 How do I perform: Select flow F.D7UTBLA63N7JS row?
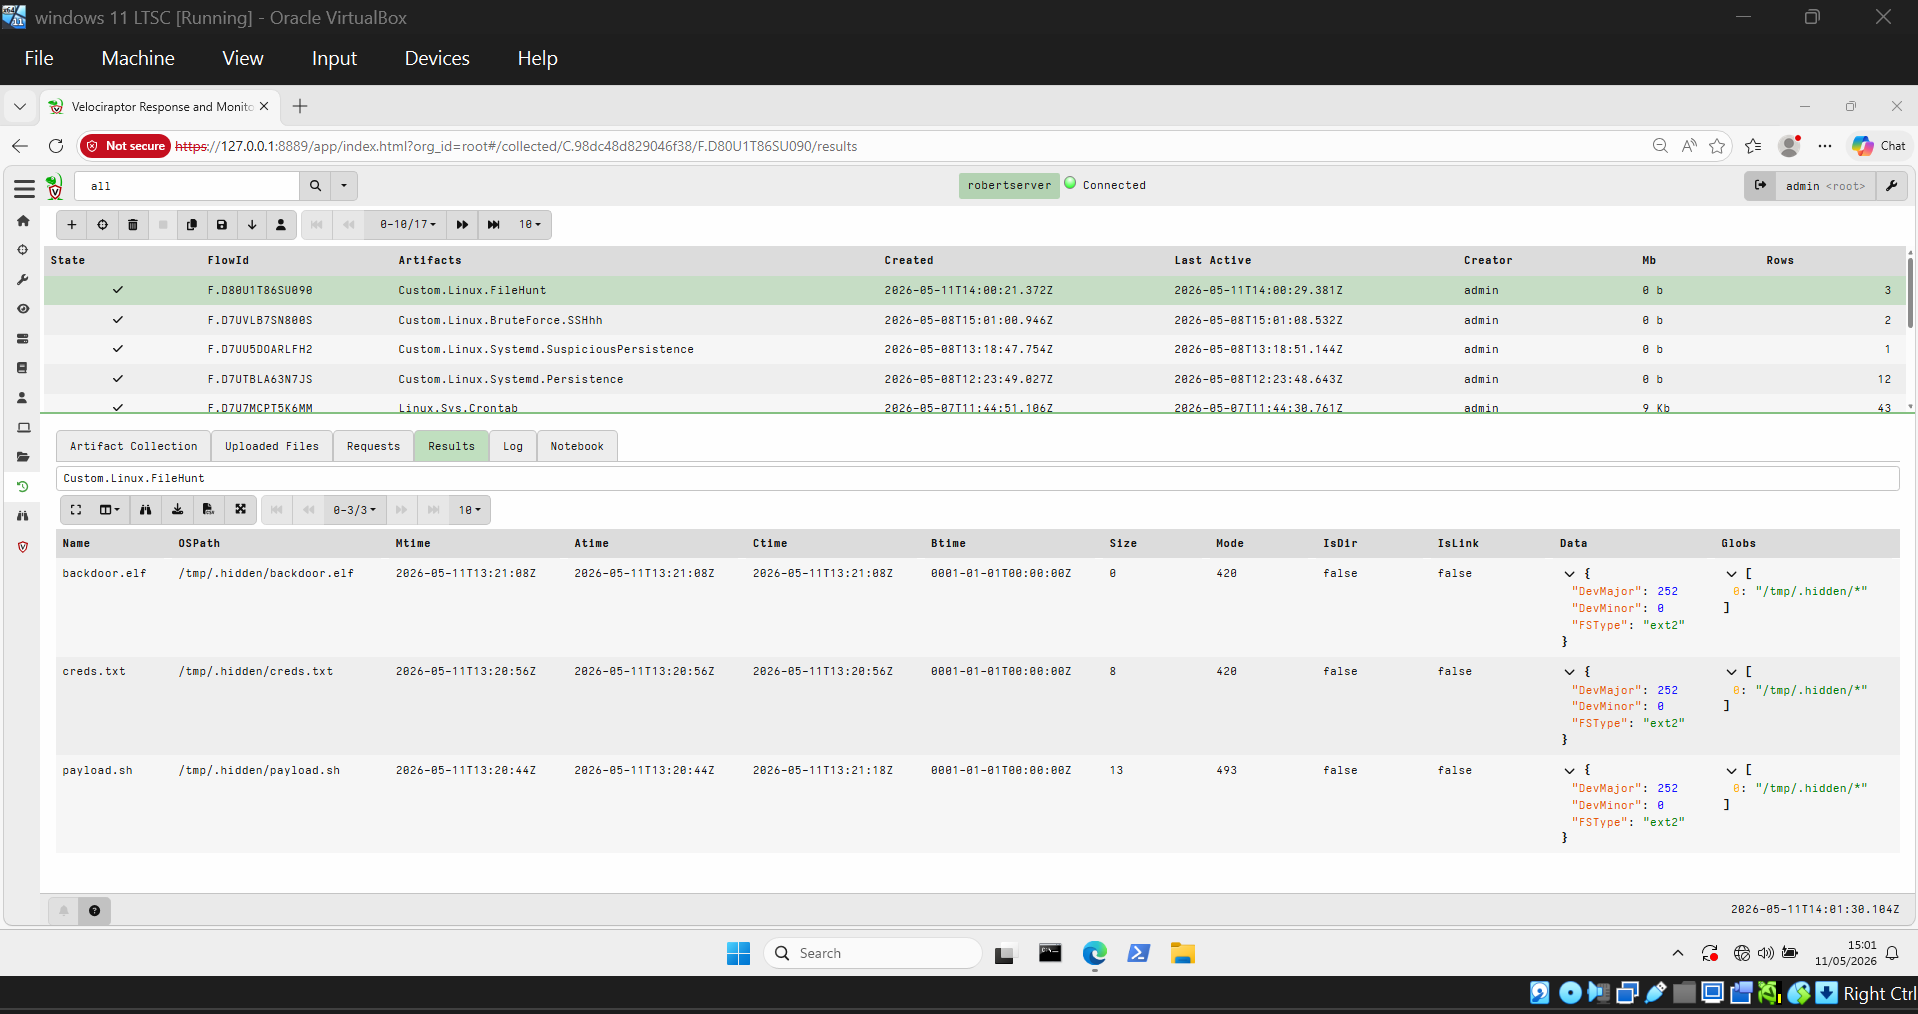point(975,379)
